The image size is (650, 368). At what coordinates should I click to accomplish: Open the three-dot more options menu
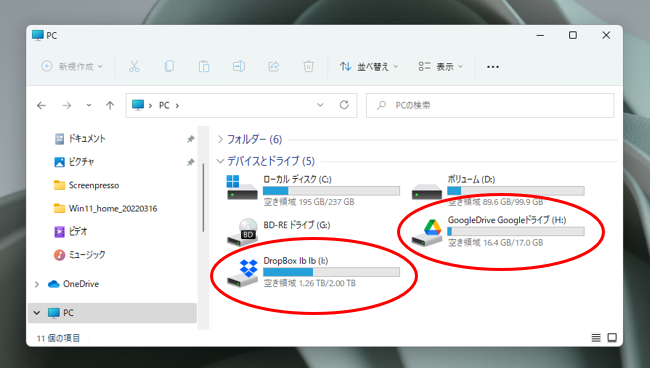click(x=493, y=67)
